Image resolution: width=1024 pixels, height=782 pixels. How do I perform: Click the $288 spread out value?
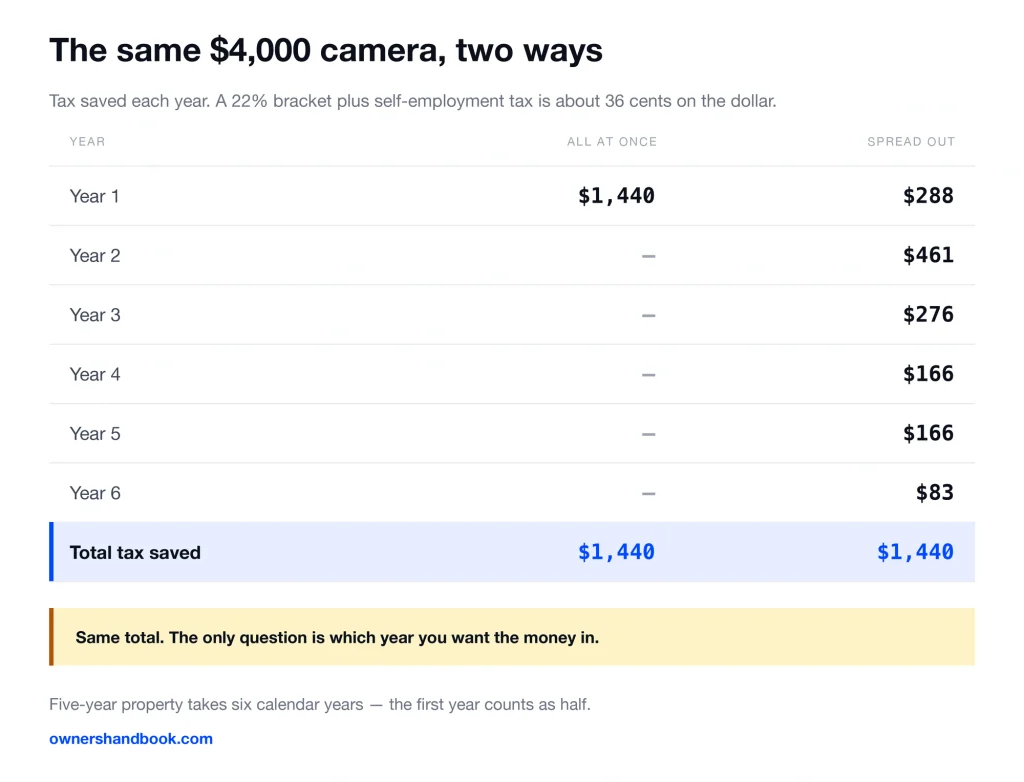[928, 195]
